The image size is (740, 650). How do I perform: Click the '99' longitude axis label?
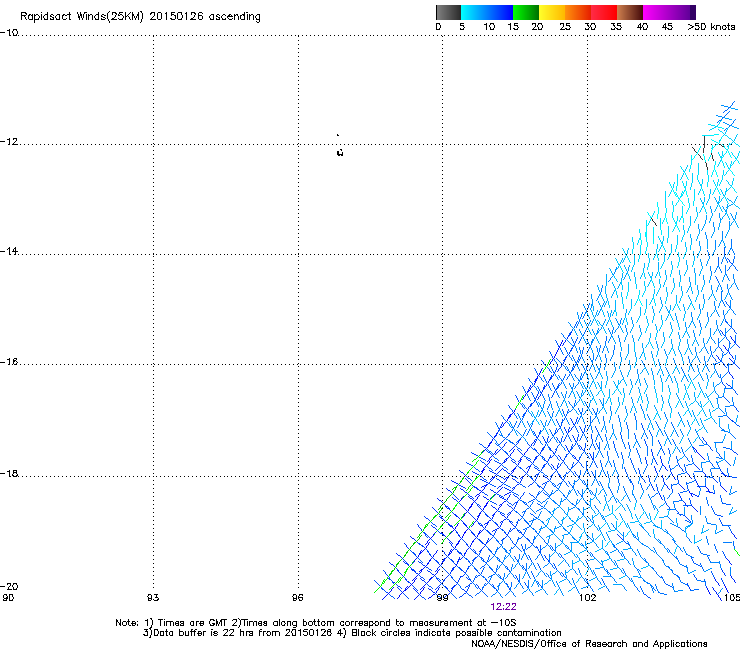[442, 598]
